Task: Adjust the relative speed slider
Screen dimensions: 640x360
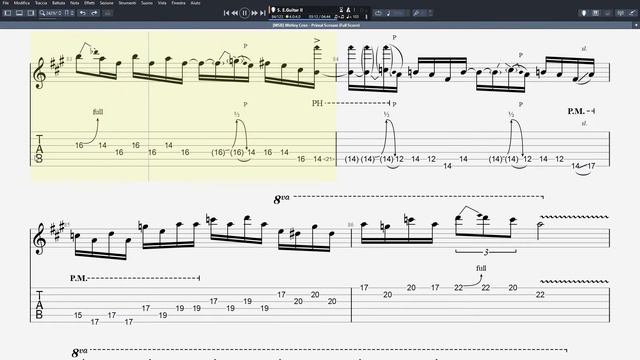Action: point(400,13)
